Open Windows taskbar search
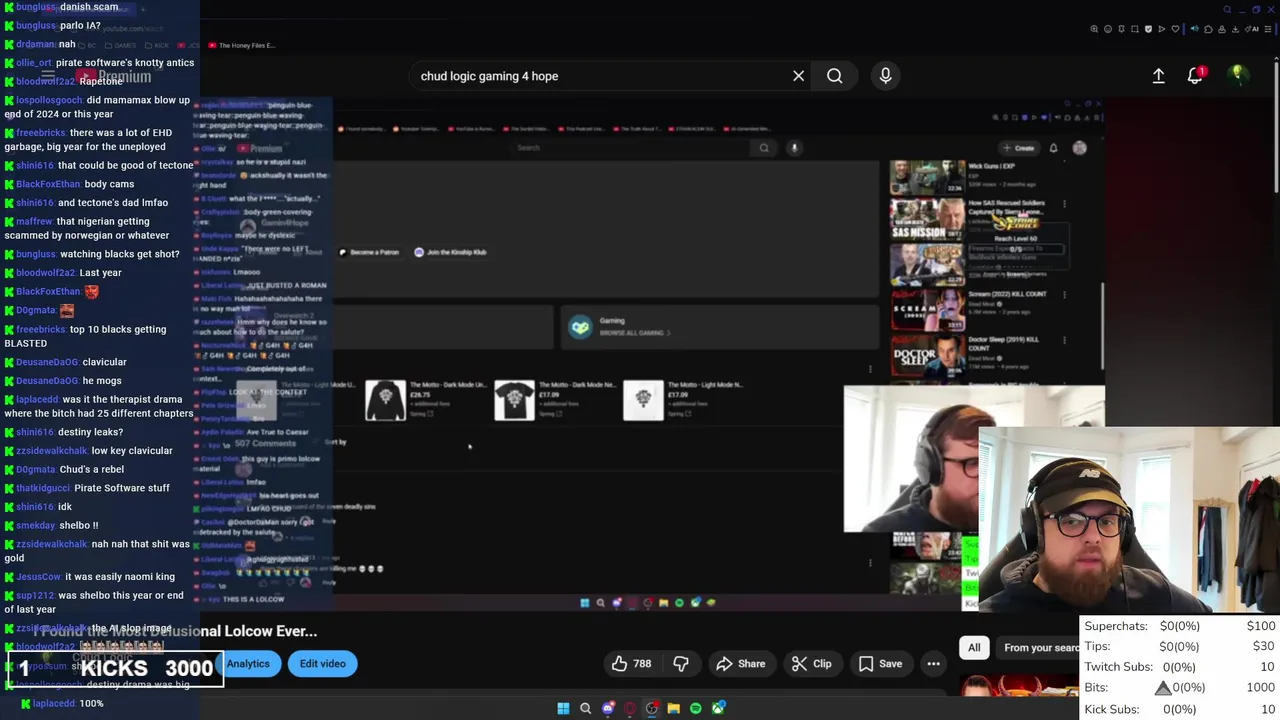This screenshot has width=1280, height=720. pos(585,708)
